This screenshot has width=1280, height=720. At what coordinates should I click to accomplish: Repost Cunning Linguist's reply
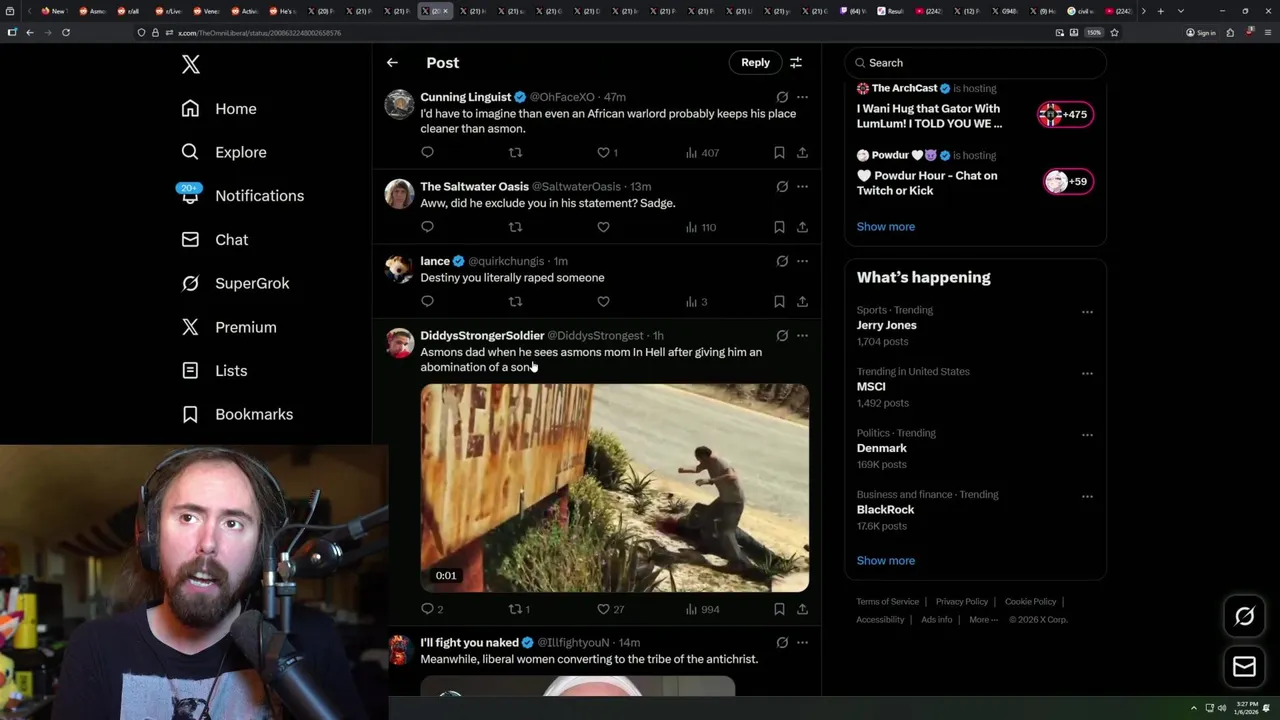515,153
